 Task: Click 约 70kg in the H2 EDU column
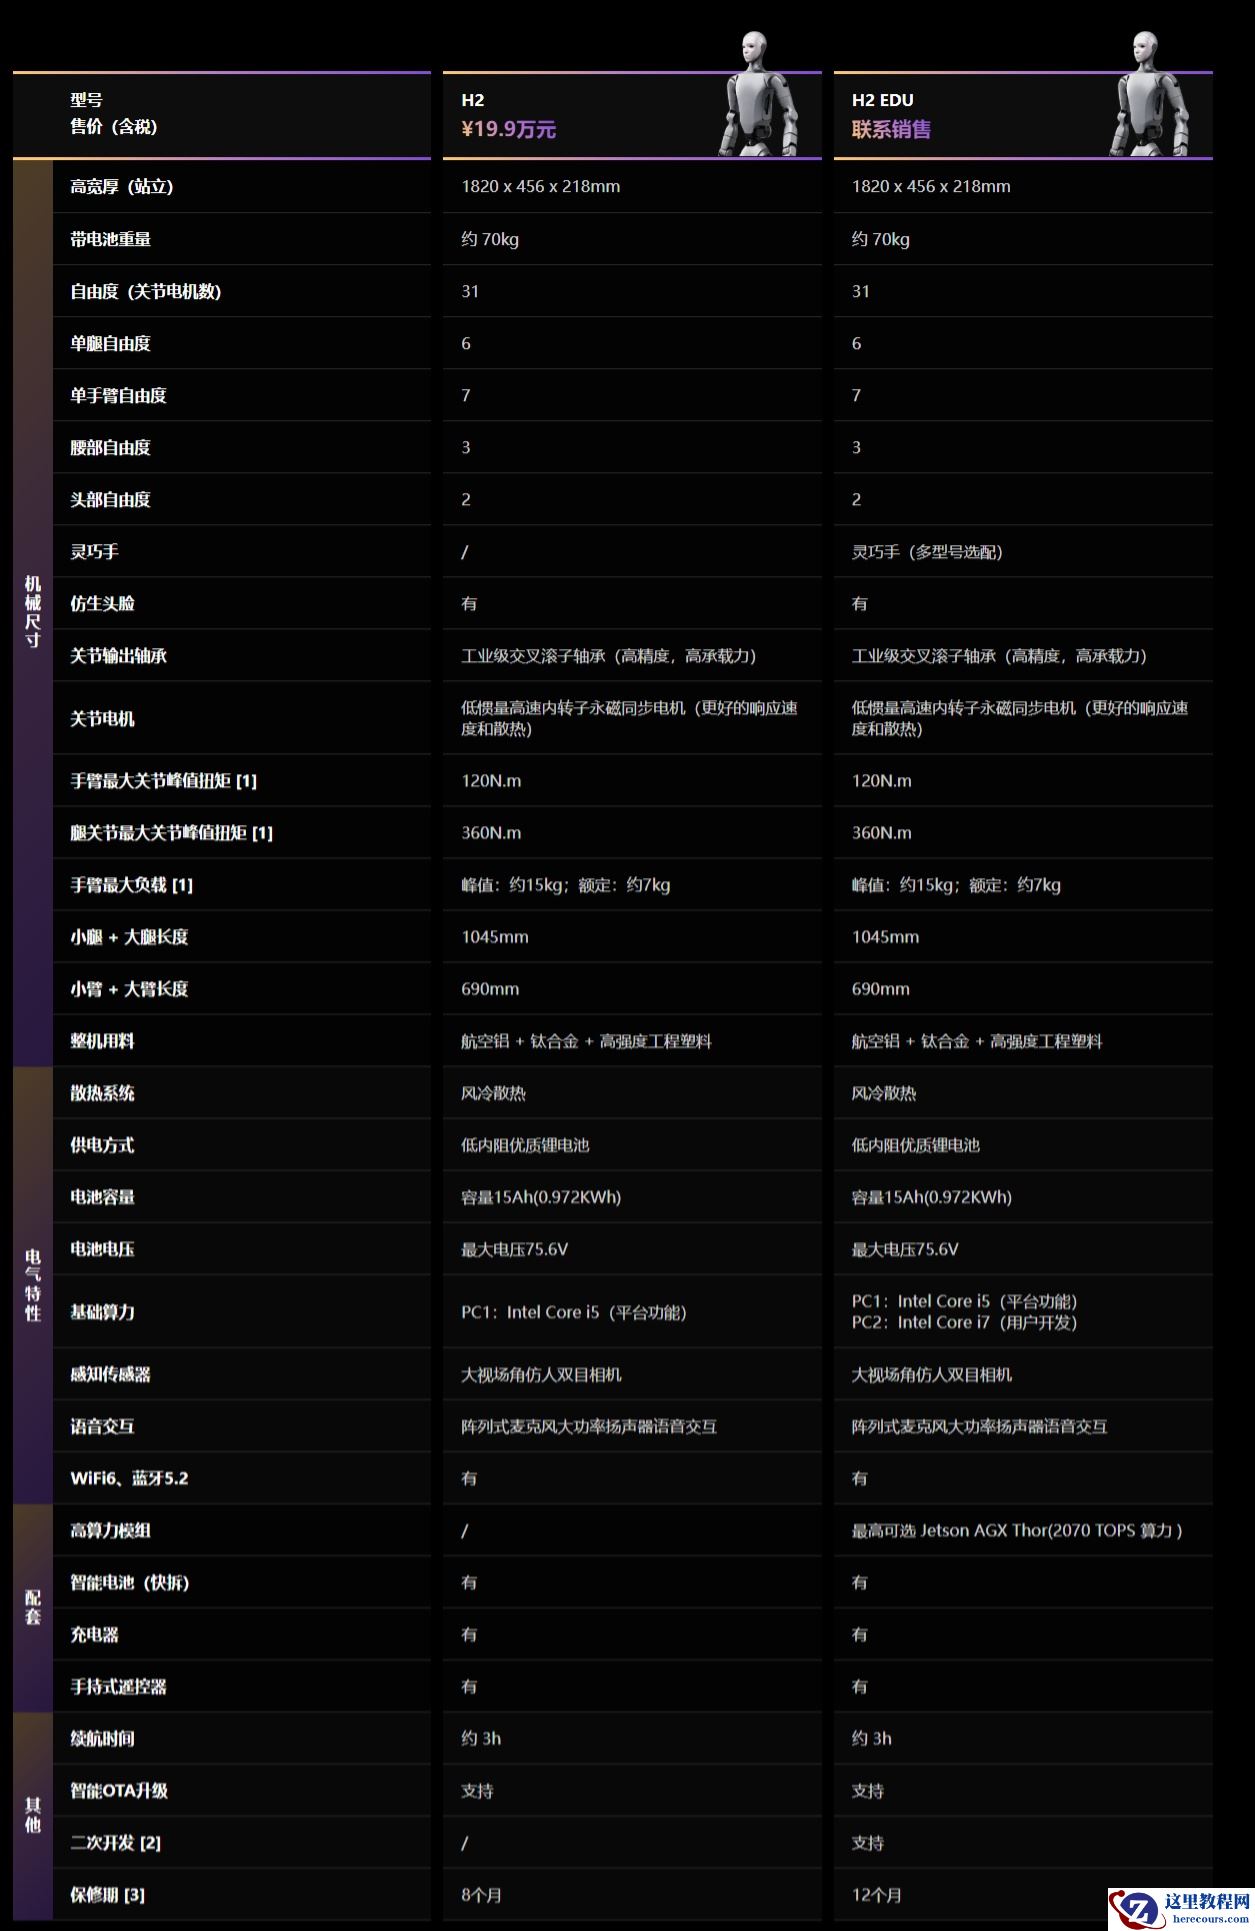(x=881, y=239)
